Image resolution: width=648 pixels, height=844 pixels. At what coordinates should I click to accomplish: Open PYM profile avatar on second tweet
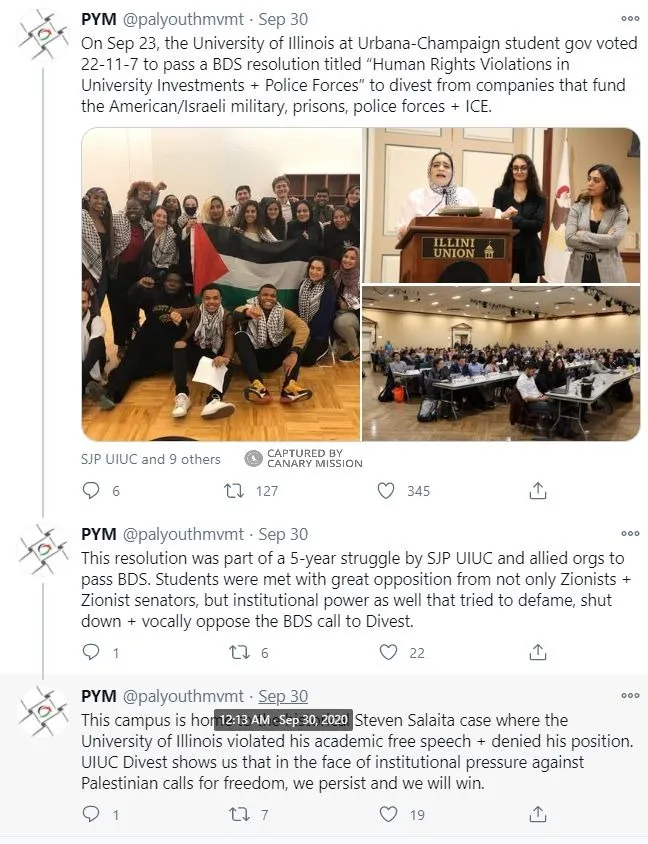43,550
